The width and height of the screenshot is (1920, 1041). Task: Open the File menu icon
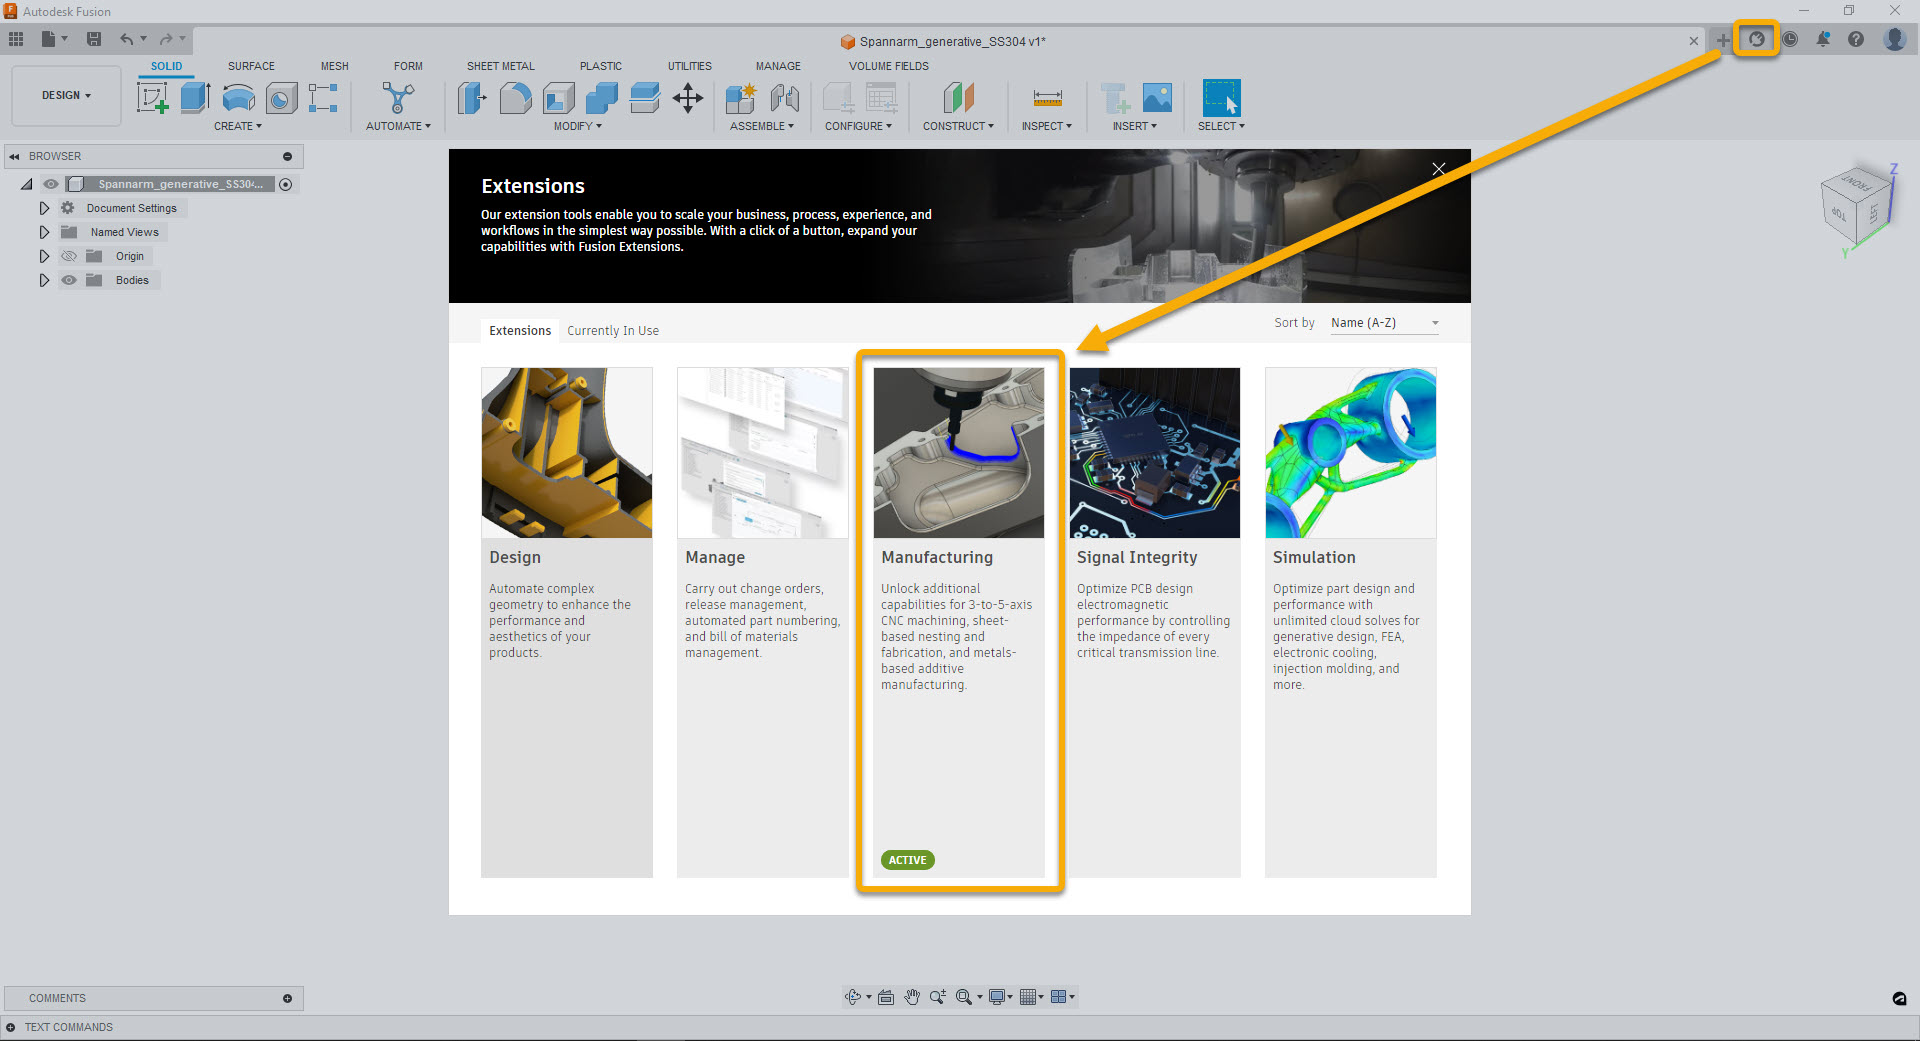point(54,39)
